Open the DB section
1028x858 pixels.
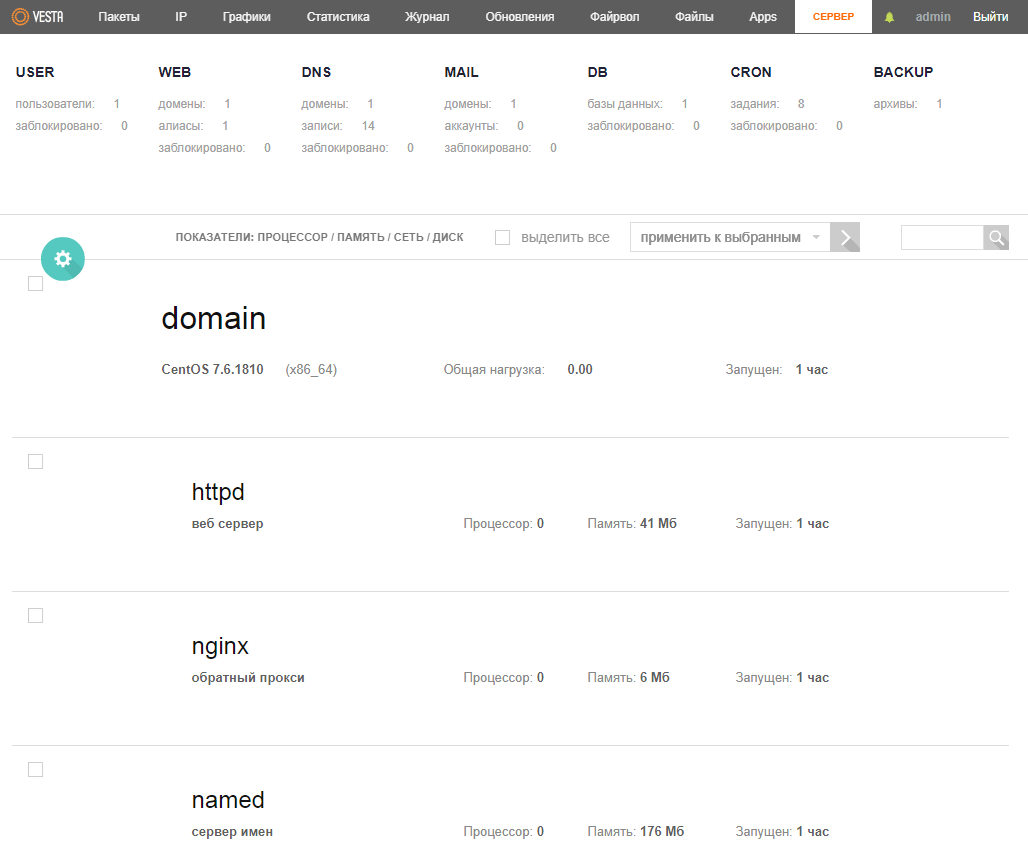(x=597, y=72)
